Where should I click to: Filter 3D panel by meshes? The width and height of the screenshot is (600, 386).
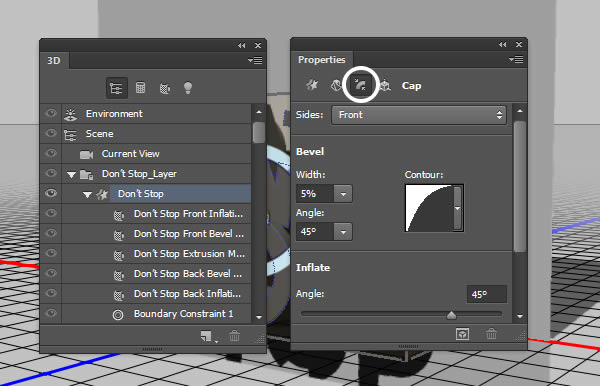[140, 88]
